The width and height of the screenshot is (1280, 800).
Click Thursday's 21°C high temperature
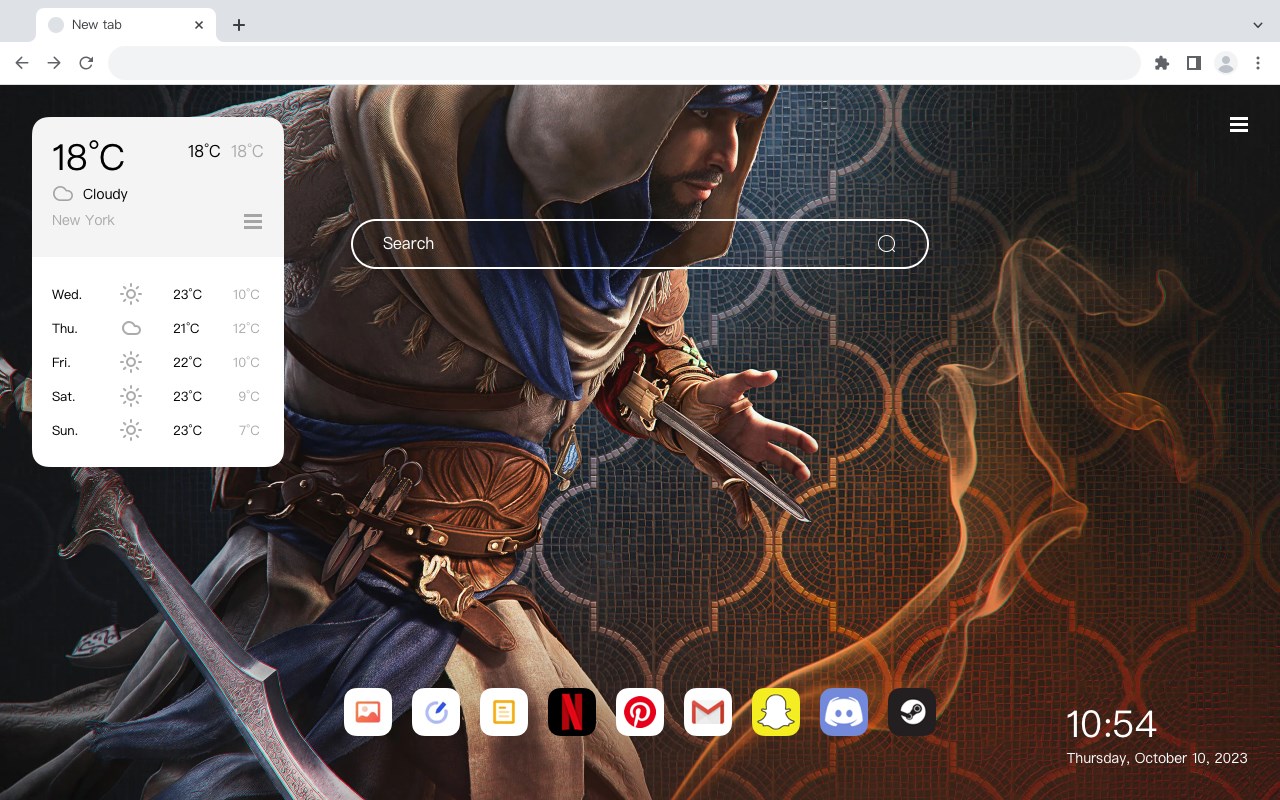pyautogui.click(x=186, y=328)
